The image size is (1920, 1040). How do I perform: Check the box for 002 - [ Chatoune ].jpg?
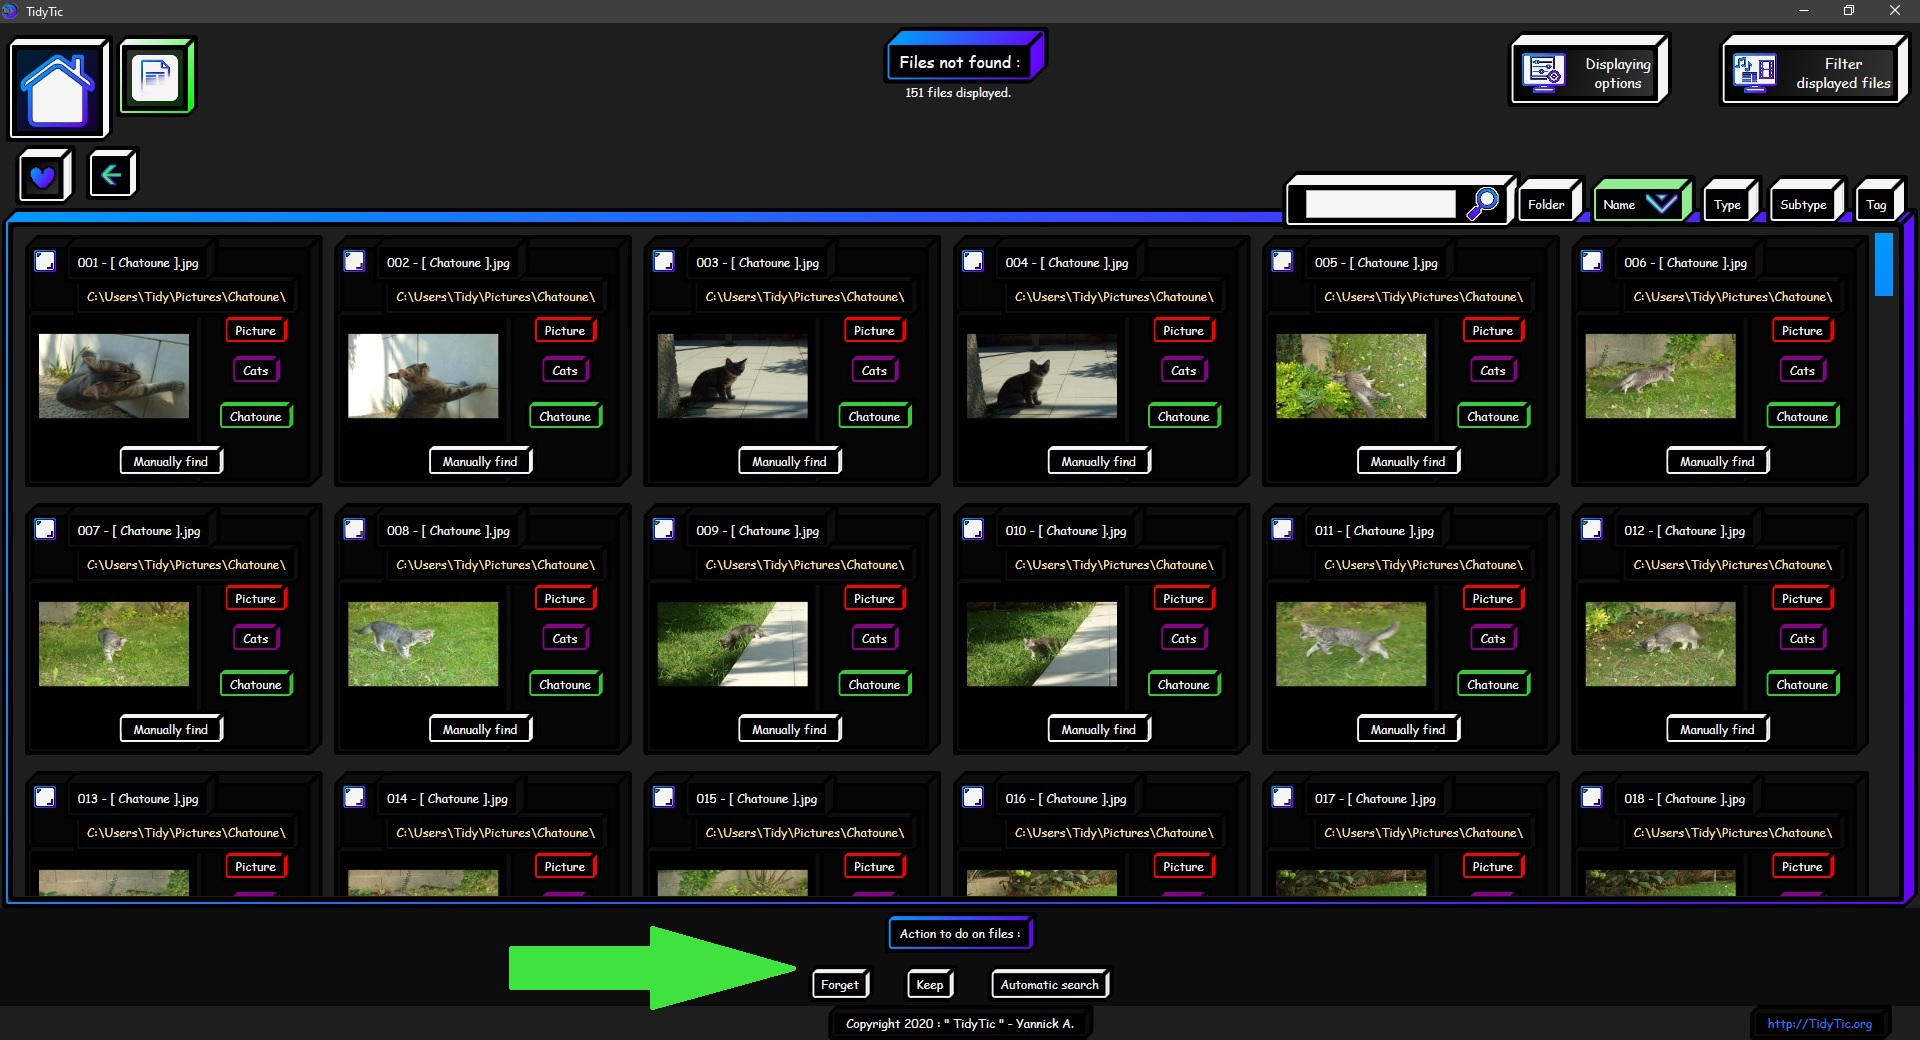pos(354,261)
